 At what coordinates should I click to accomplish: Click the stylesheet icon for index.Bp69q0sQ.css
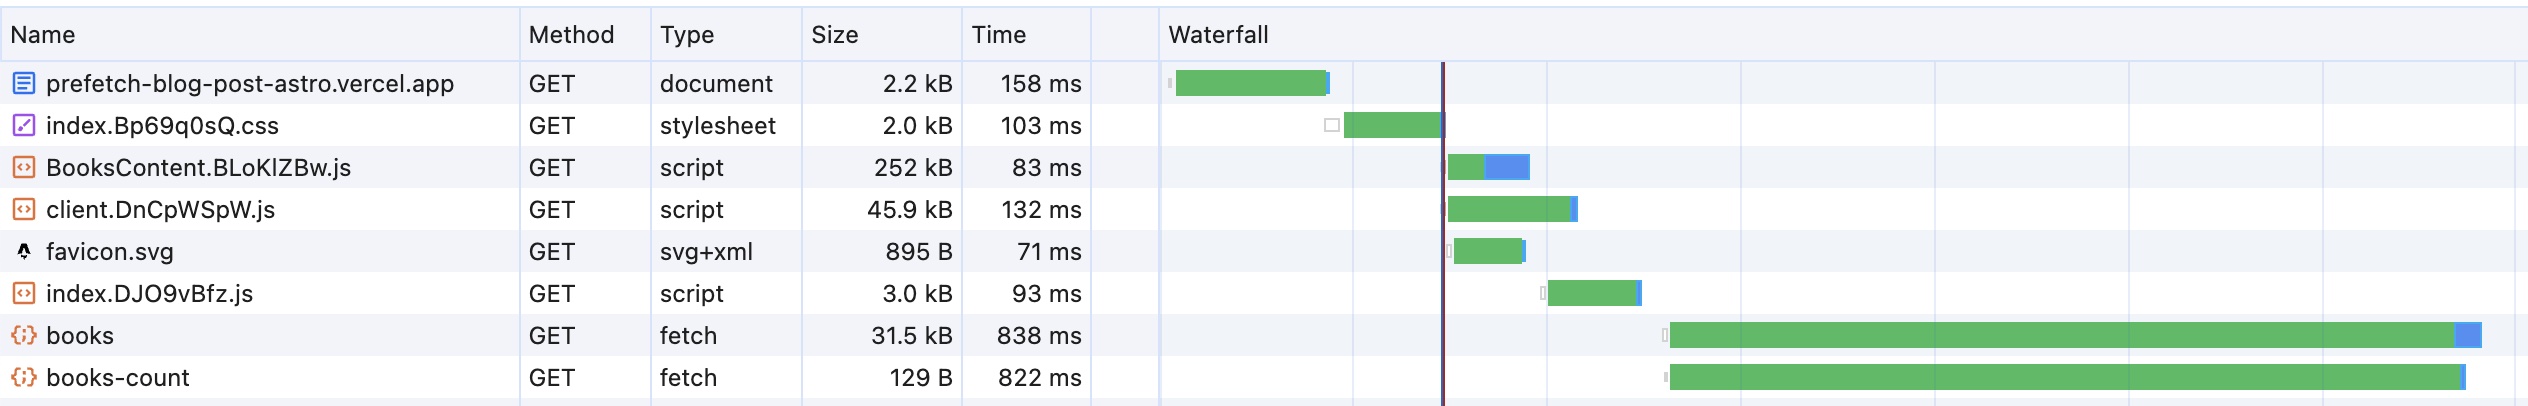pyautogui.click(x=24, y=125)
